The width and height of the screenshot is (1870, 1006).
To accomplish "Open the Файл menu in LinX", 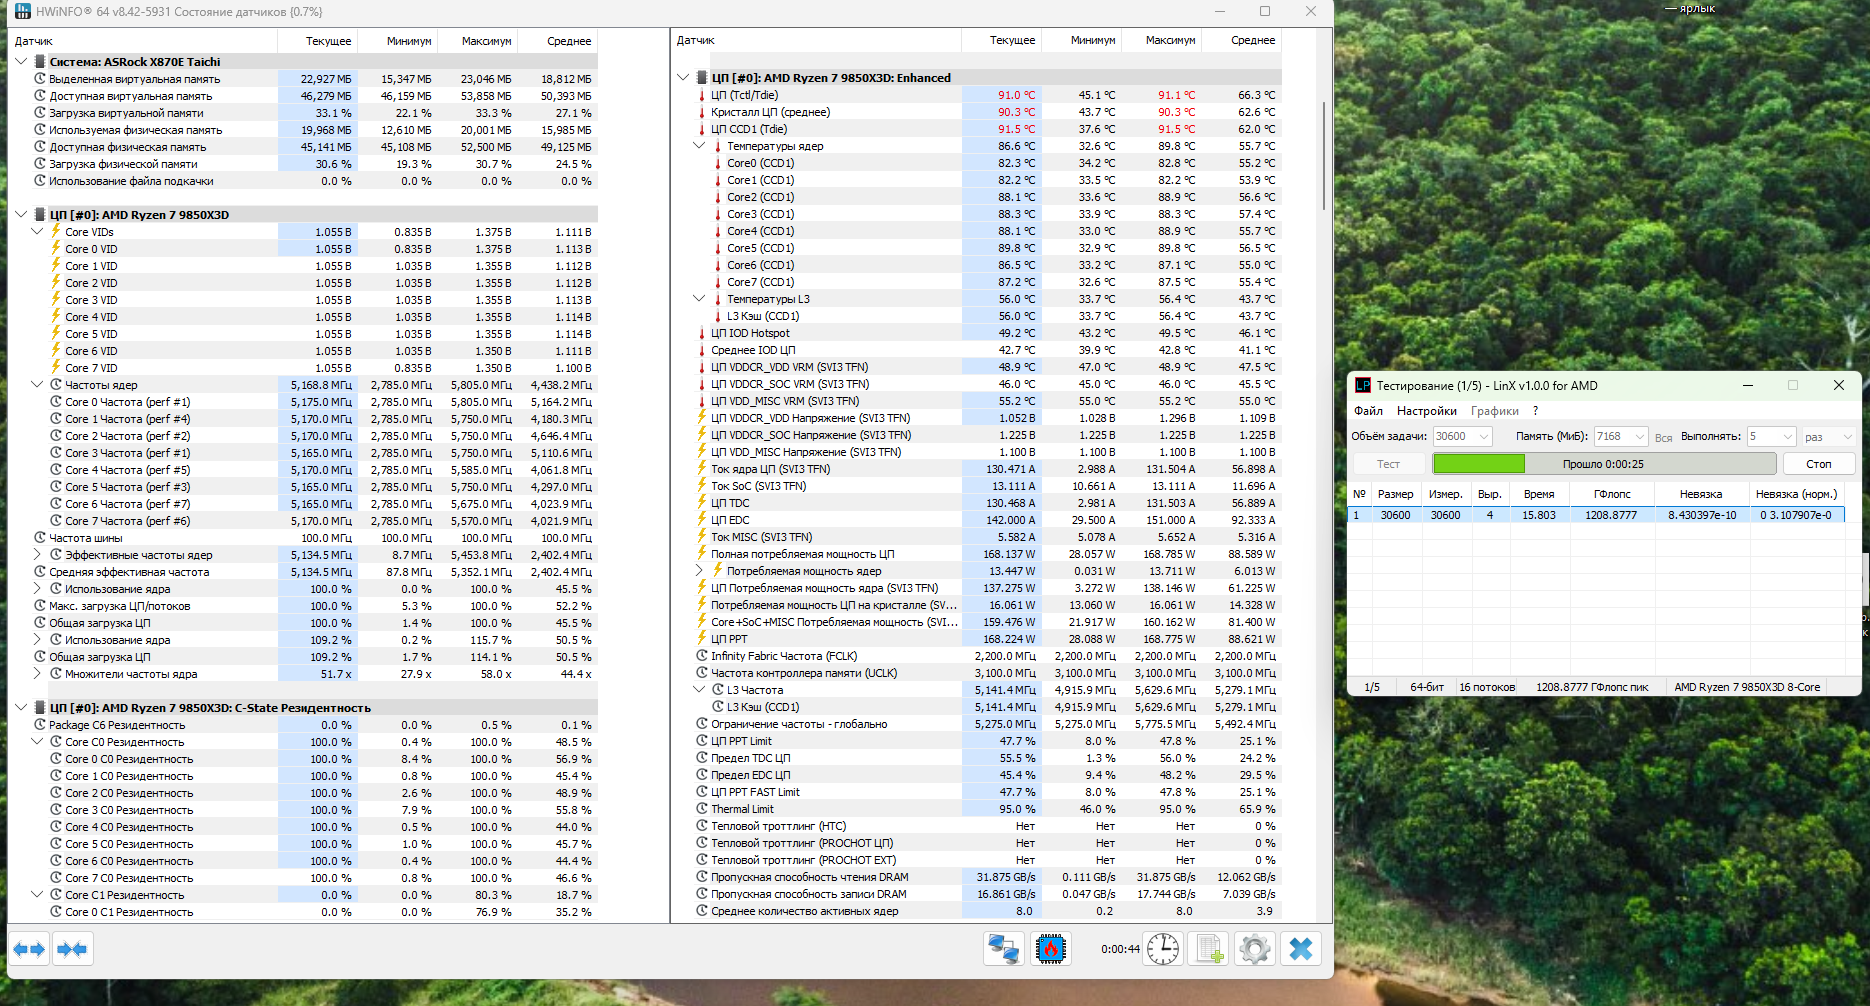I will click(x=1368, y=411).
